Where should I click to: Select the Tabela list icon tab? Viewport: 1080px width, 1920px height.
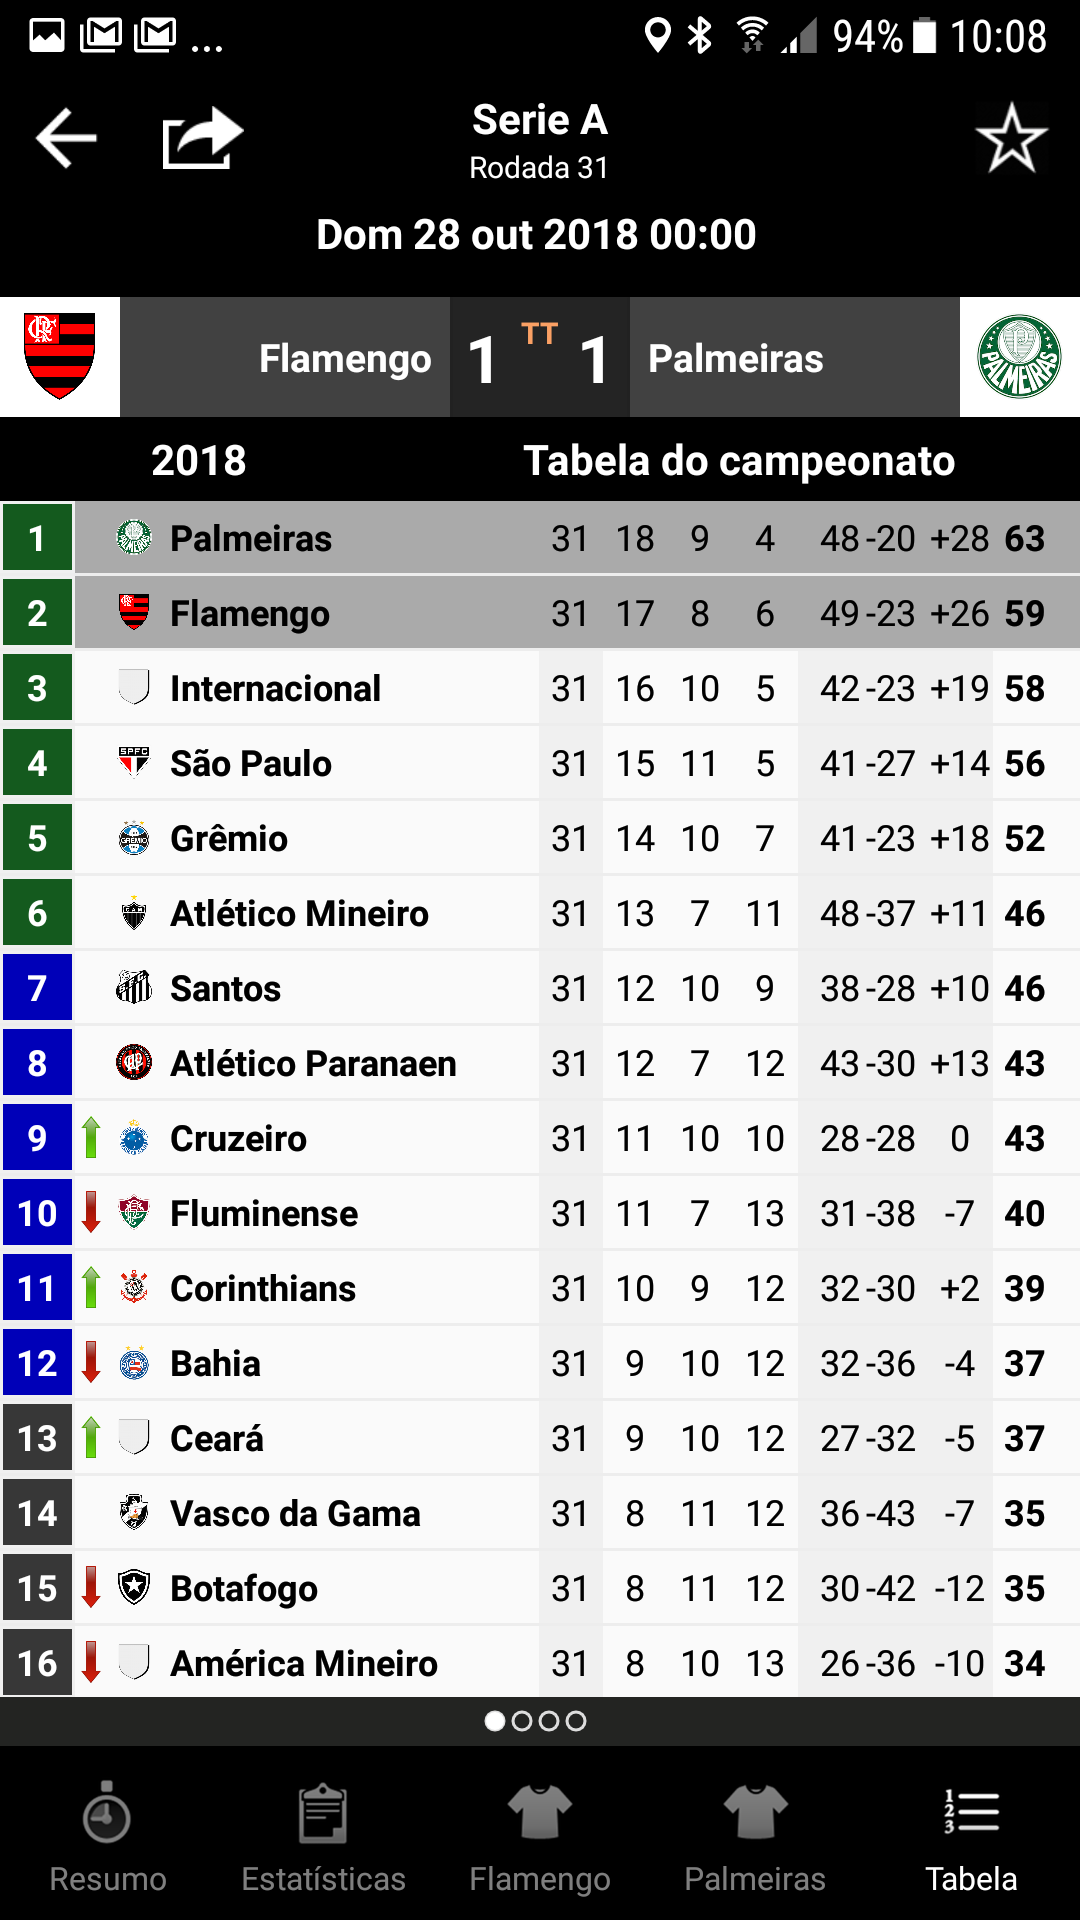(971, 1838)
